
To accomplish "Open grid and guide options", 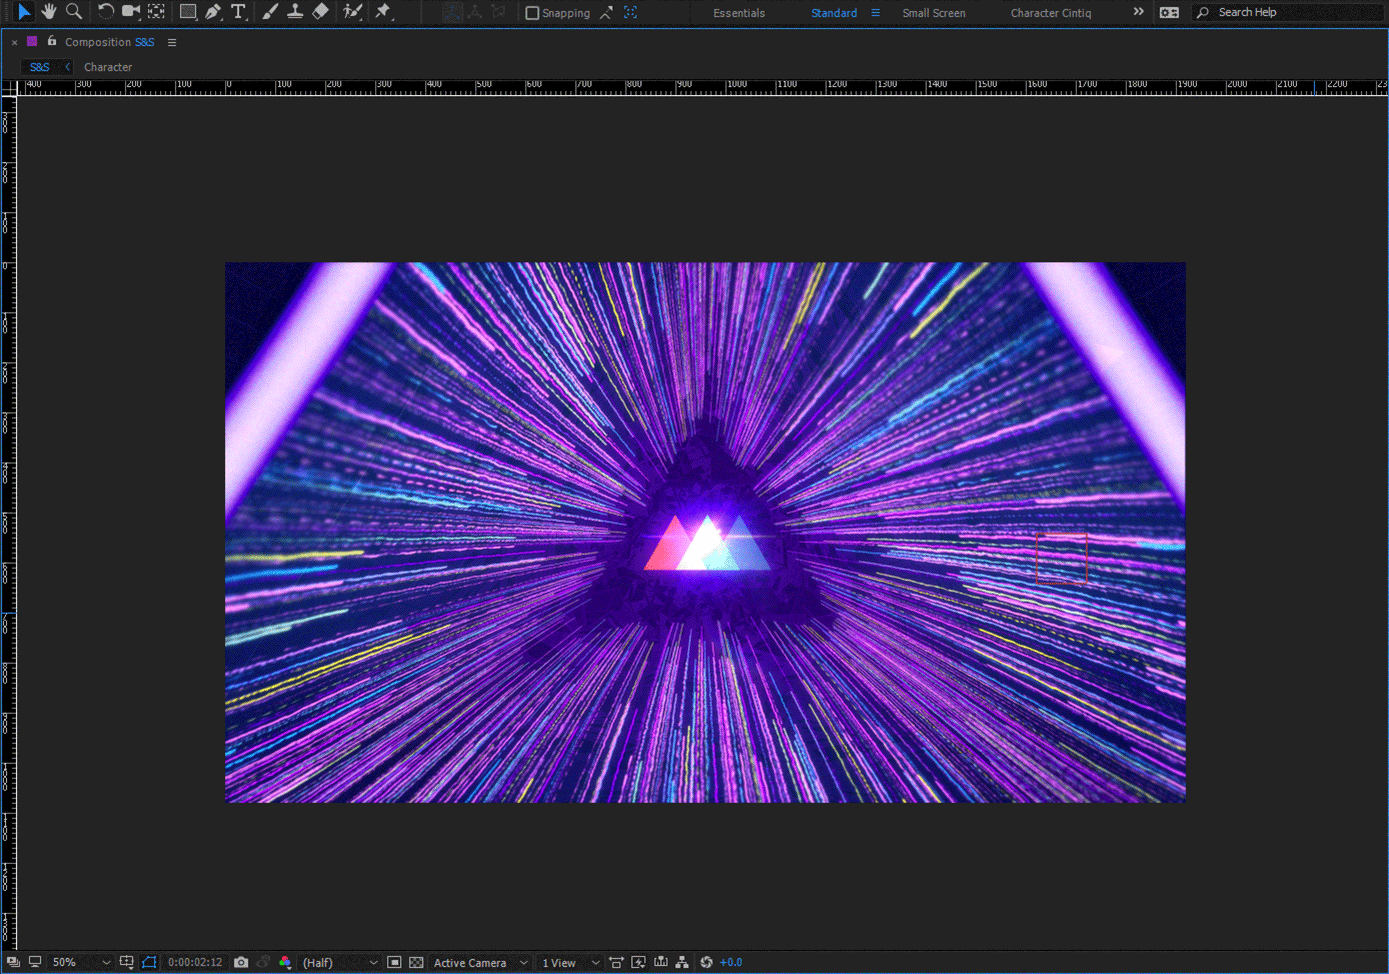I will coord(126,962).
